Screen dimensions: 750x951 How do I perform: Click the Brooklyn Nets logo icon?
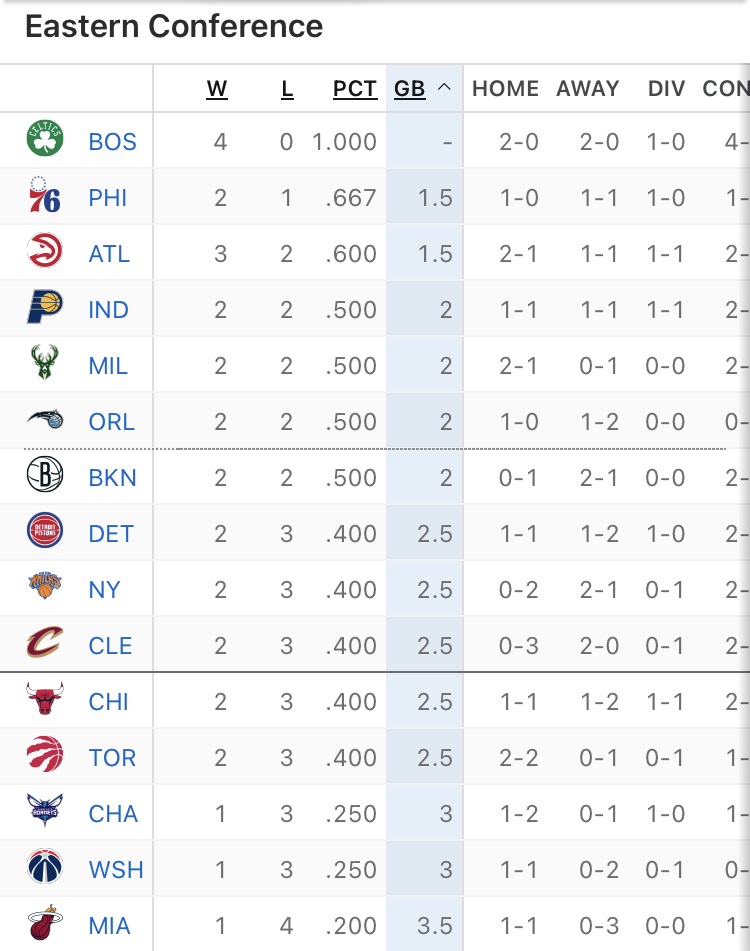pyautogui.click(x=45, y=477)
